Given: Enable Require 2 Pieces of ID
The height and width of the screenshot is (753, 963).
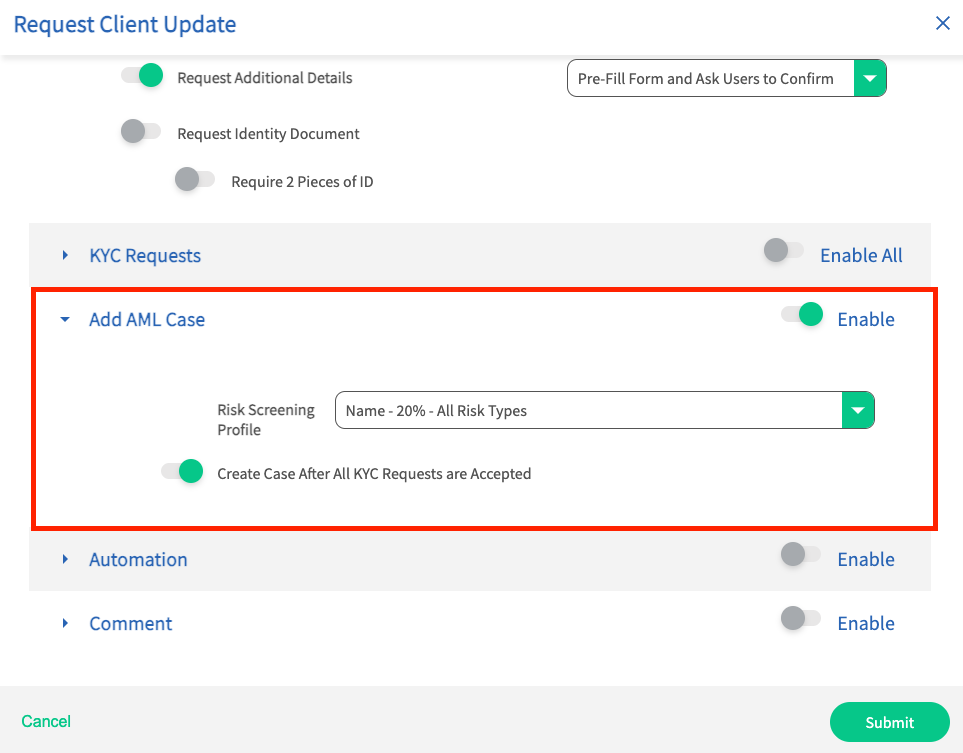Looking at the screenshot, I should [x=195, y=180].
